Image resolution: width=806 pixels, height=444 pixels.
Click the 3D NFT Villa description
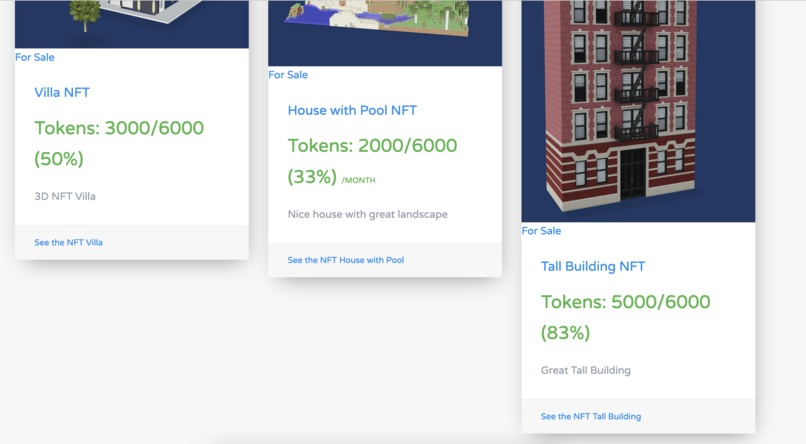click(x=65, y=196)
